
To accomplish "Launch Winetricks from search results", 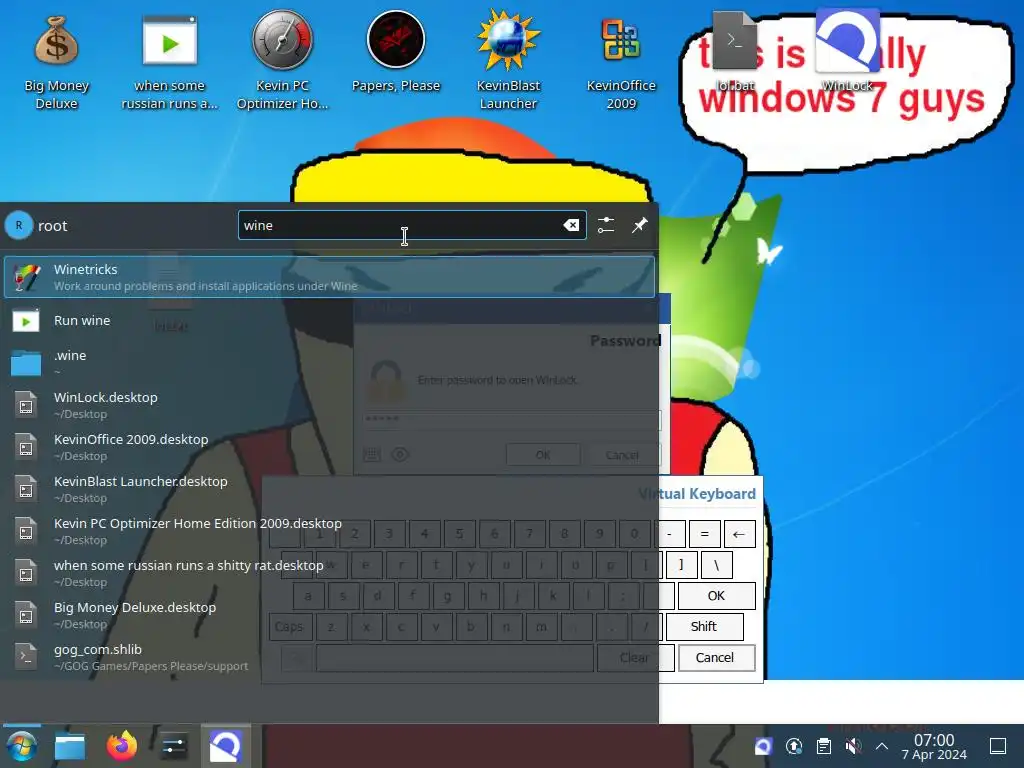I will [x=329, y=277].
